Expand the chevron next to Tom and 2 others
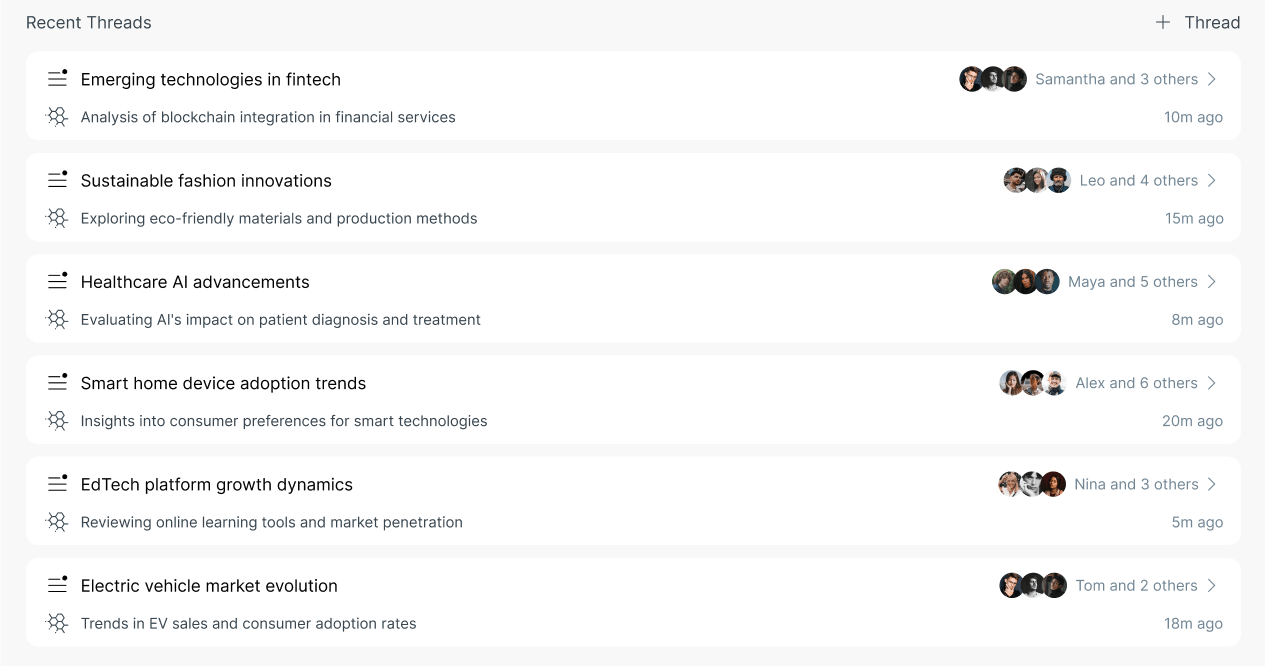Image resolution: width=1265 pixels, height=666 pixels. pyautogui.click(x=1212, y=585)
